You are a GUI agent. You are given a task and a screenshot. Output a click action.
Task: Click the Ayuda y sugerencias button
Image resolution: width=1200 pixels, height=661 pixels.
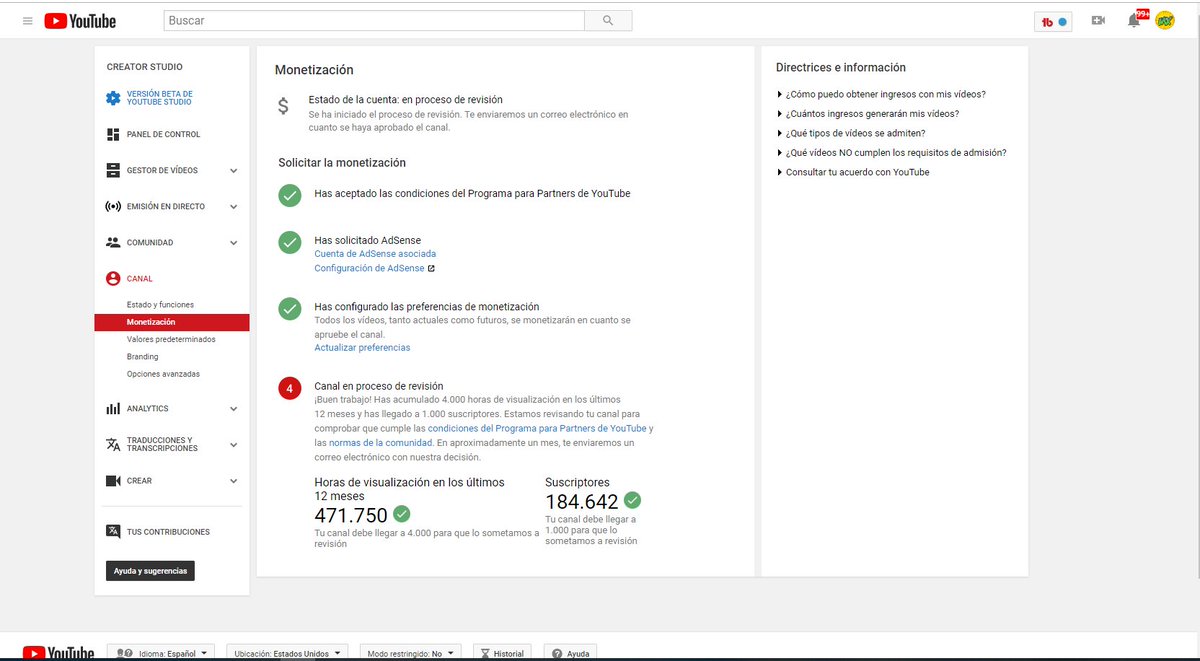coord(150,571)
